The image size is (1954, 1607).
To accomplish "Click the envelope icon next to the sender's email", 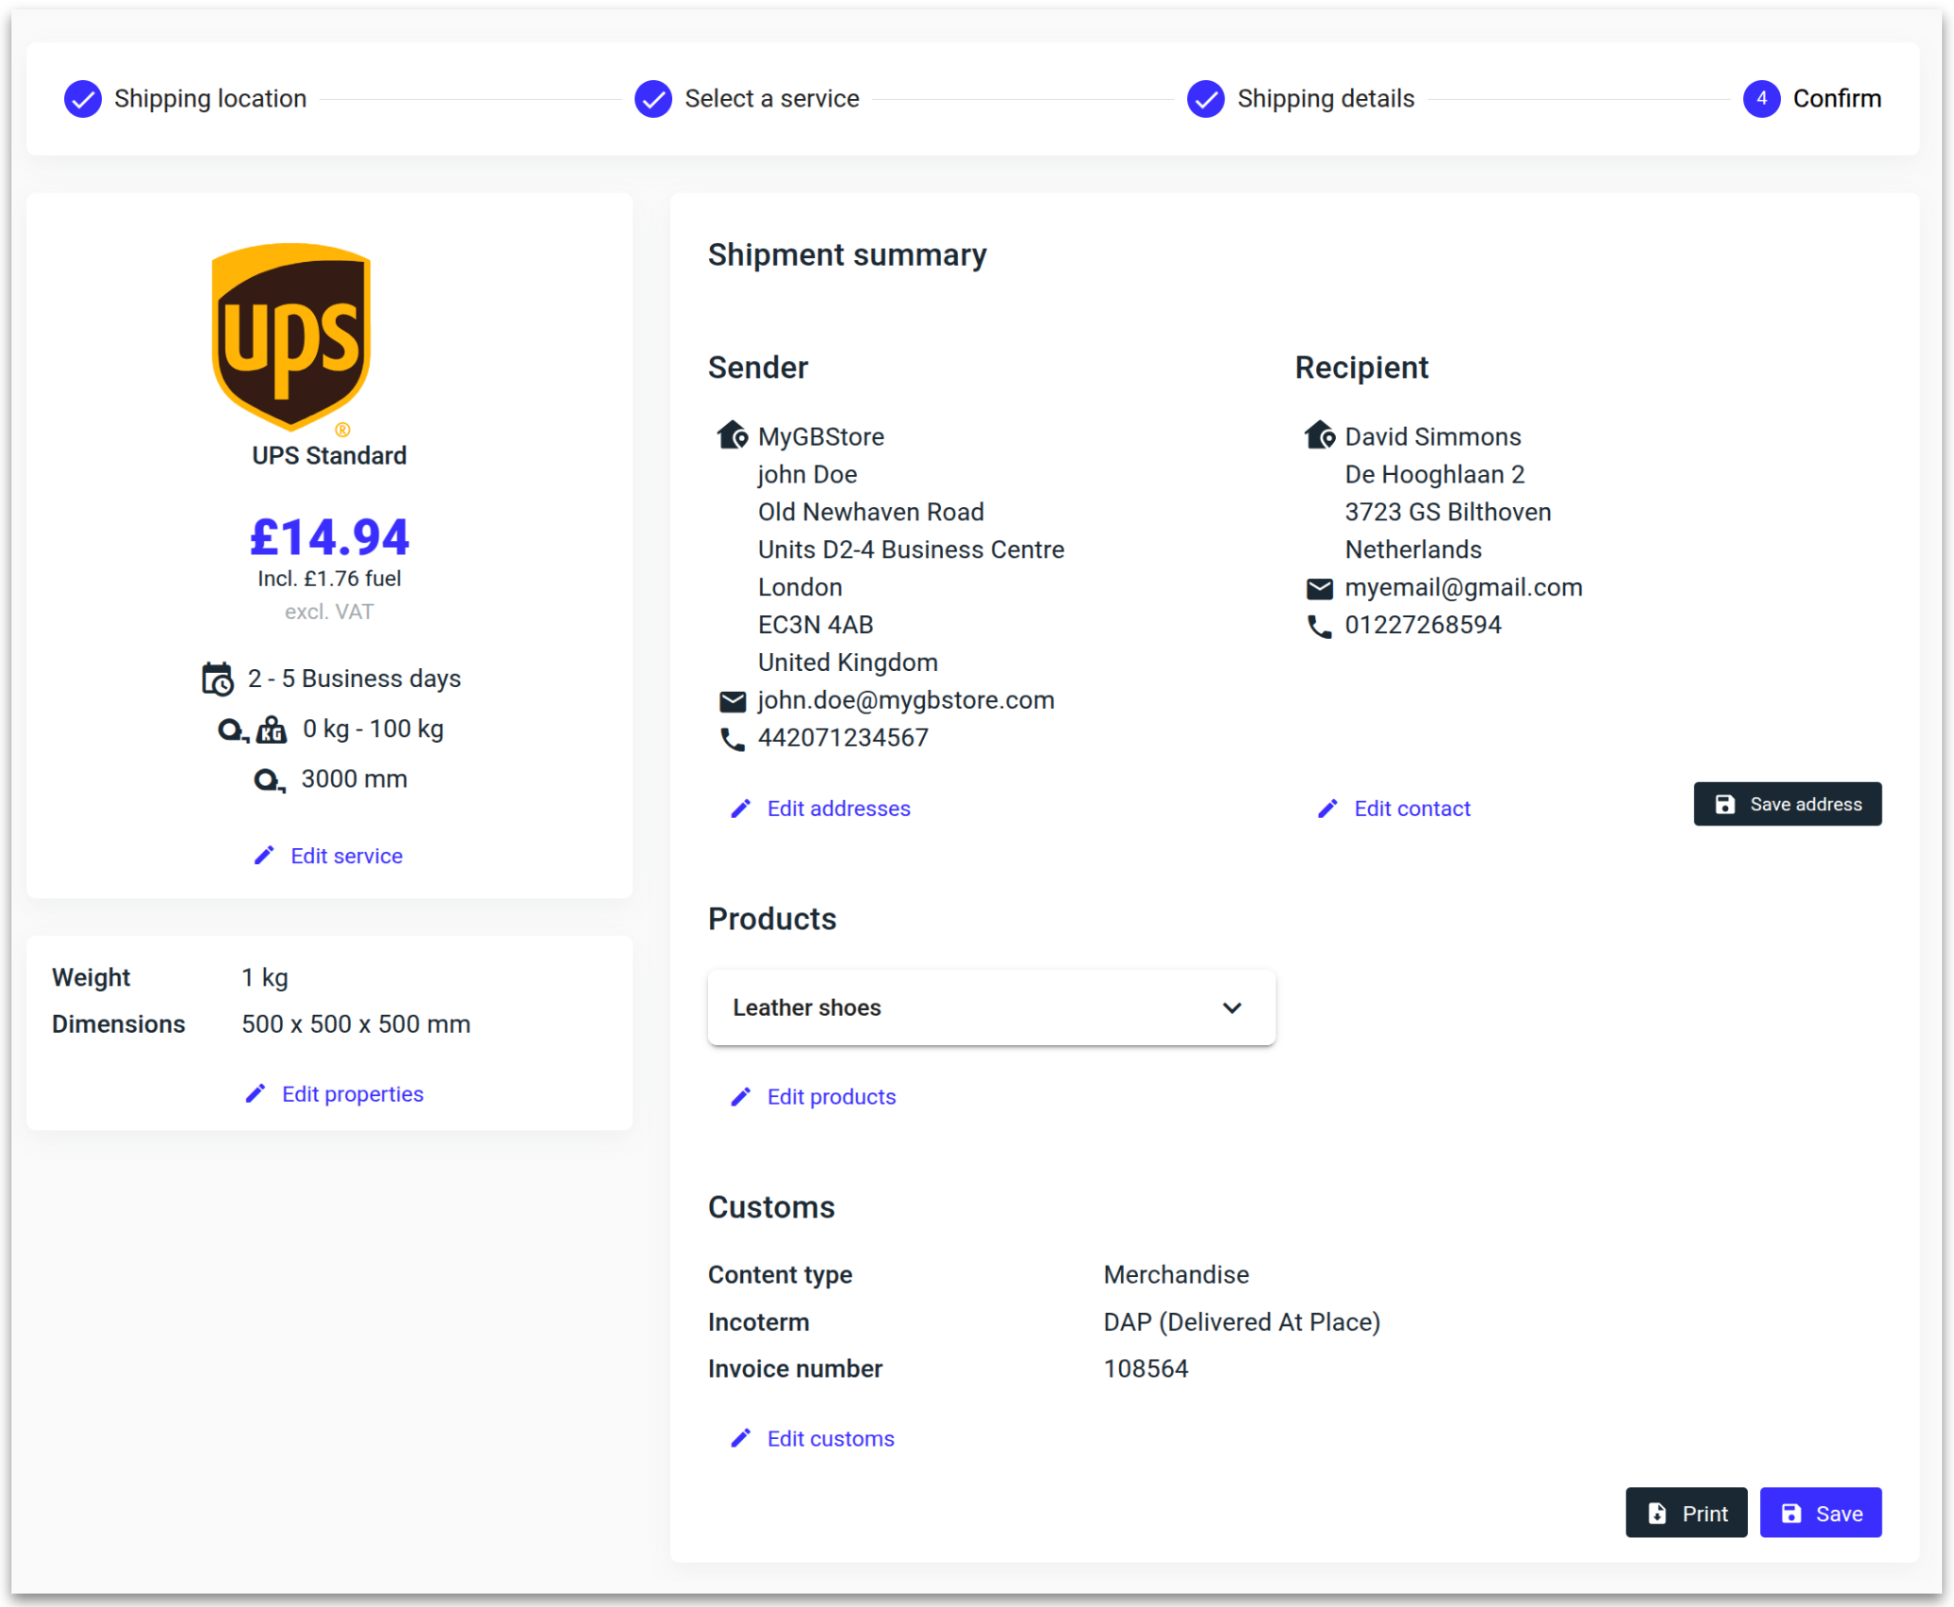I will [732, 701].
